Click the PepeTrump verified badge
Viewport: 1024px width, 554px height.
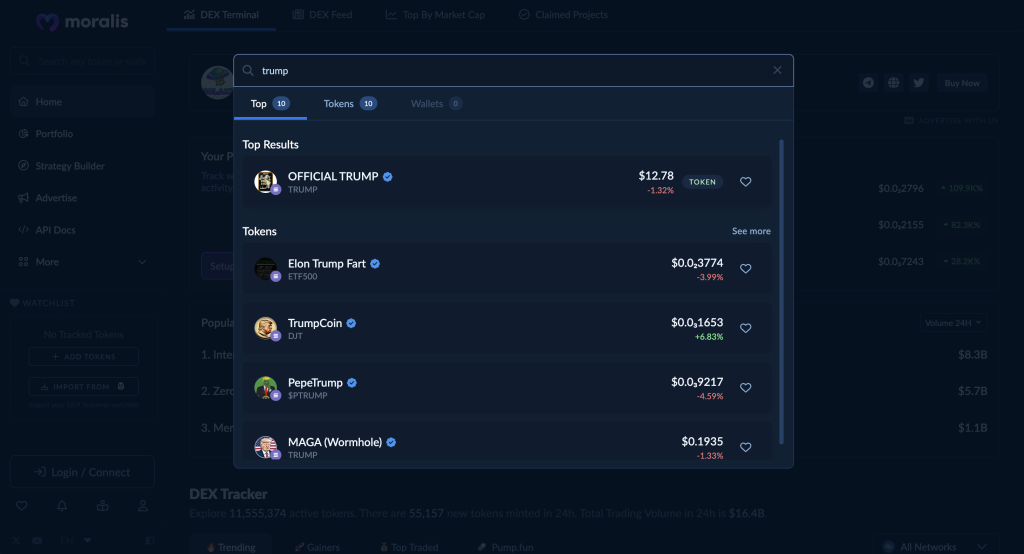tap(352, 383)
